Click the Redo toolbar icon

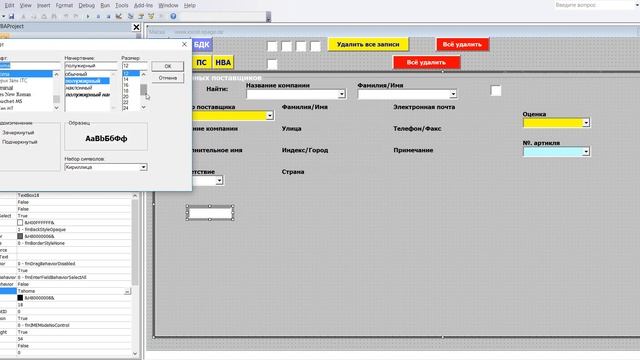tap(76, 16)
